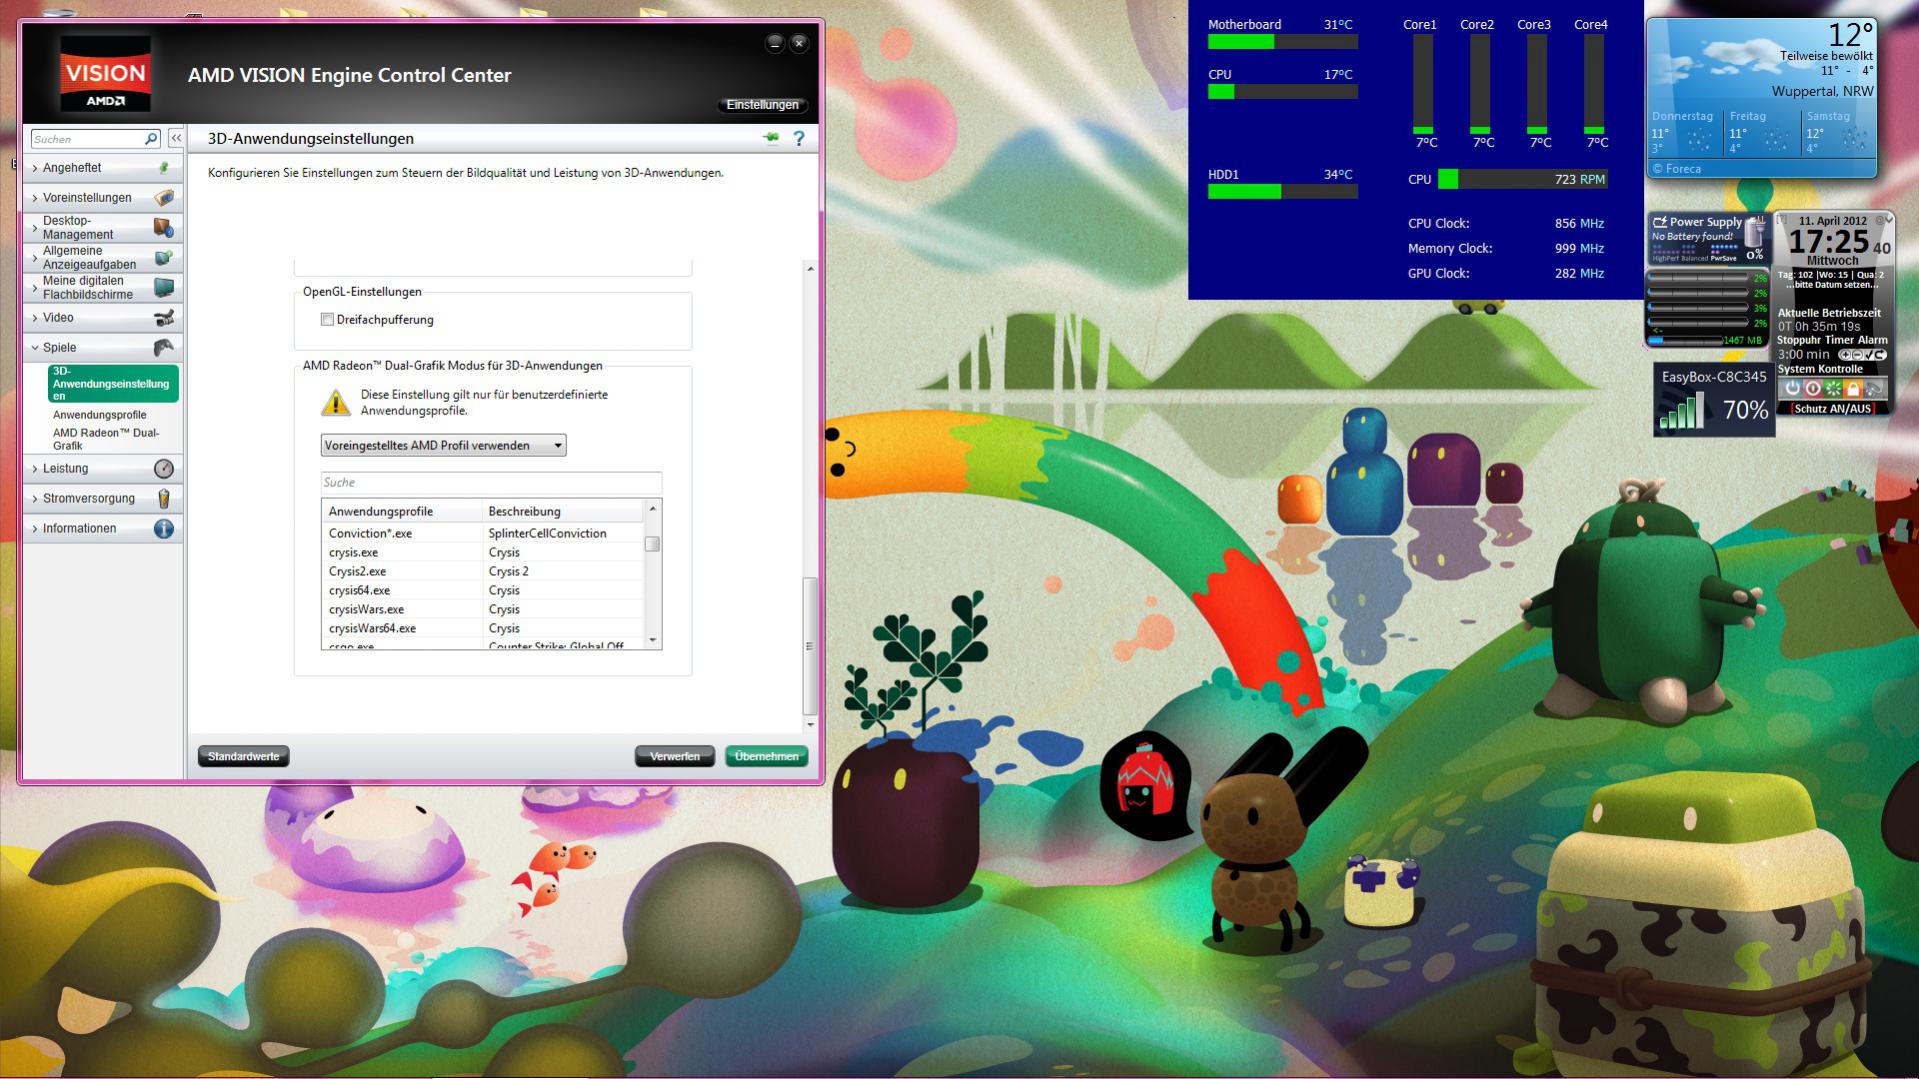The height and width of the screenshot is (1079, 1919).
Task: Click the '...bitte Datum setzen...' text
Action: (x=1832, y=285)
